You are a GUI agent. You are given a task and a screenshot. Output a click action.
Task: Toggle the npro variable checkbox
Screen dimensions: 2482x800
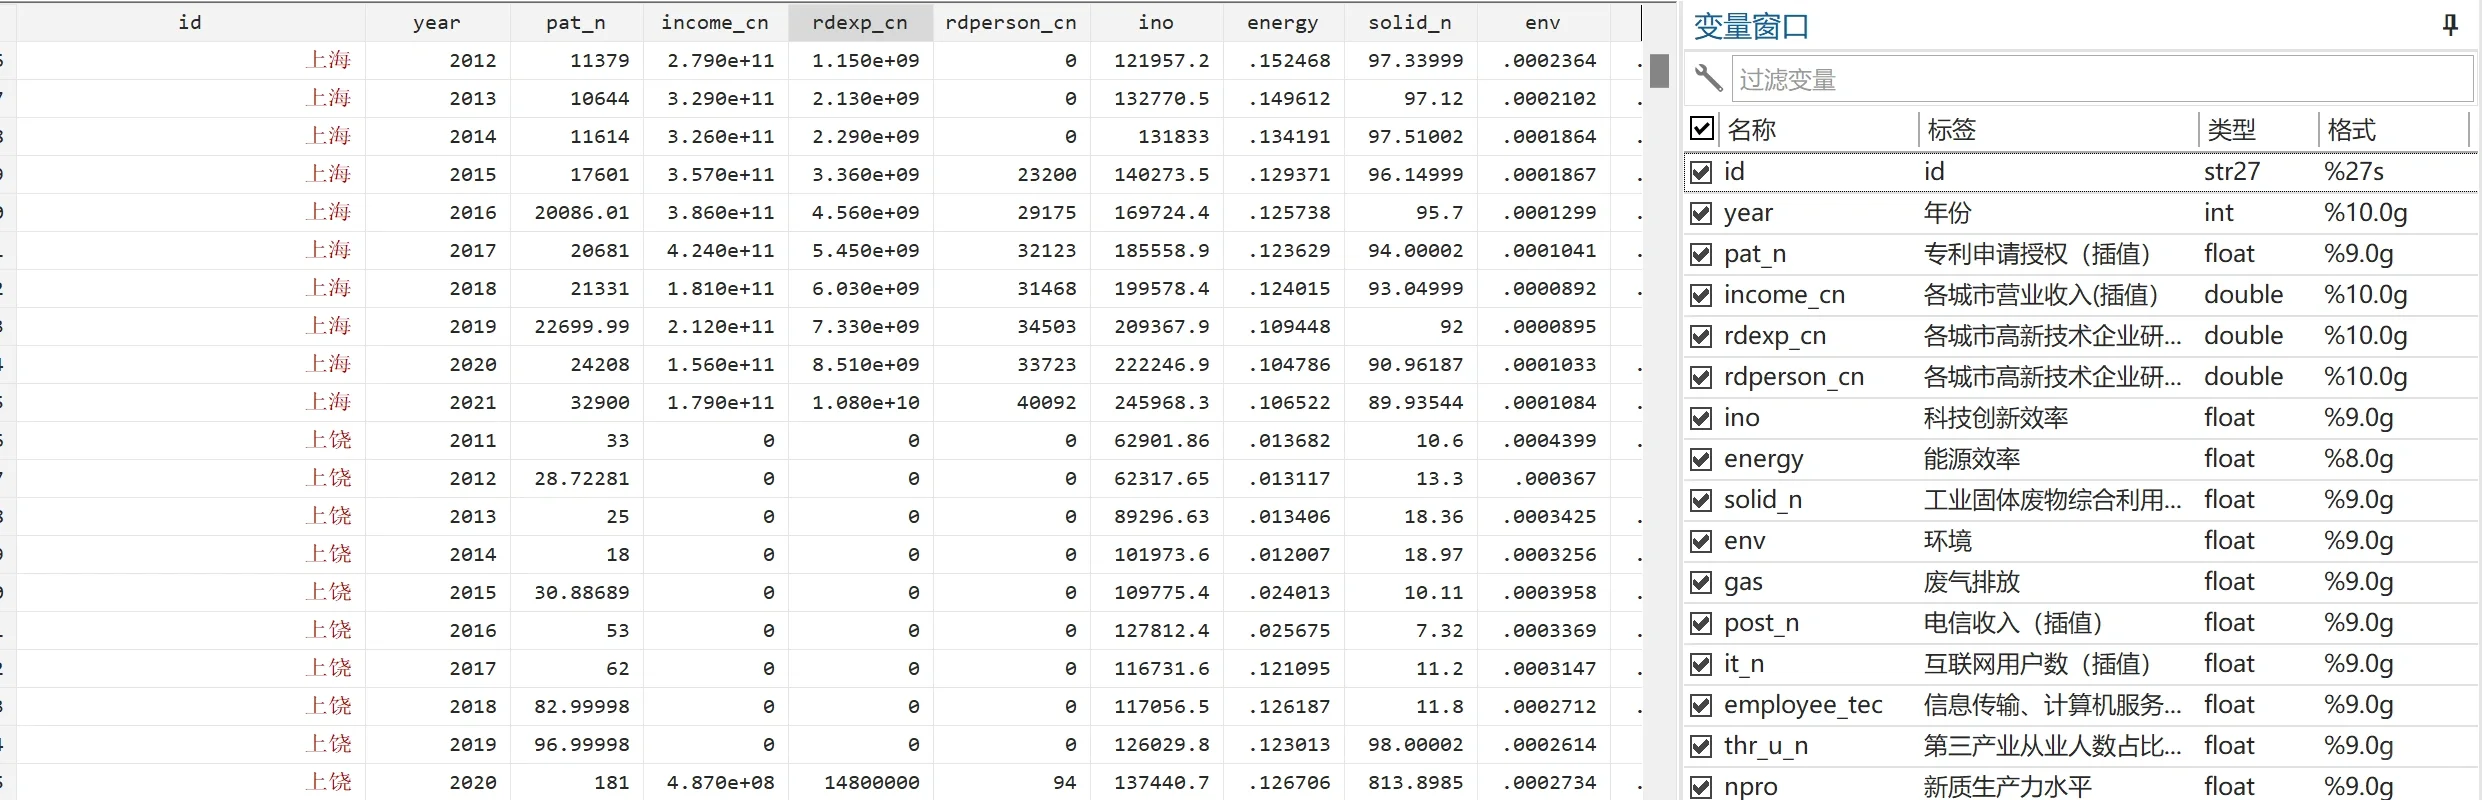[x=1701, y=787]
